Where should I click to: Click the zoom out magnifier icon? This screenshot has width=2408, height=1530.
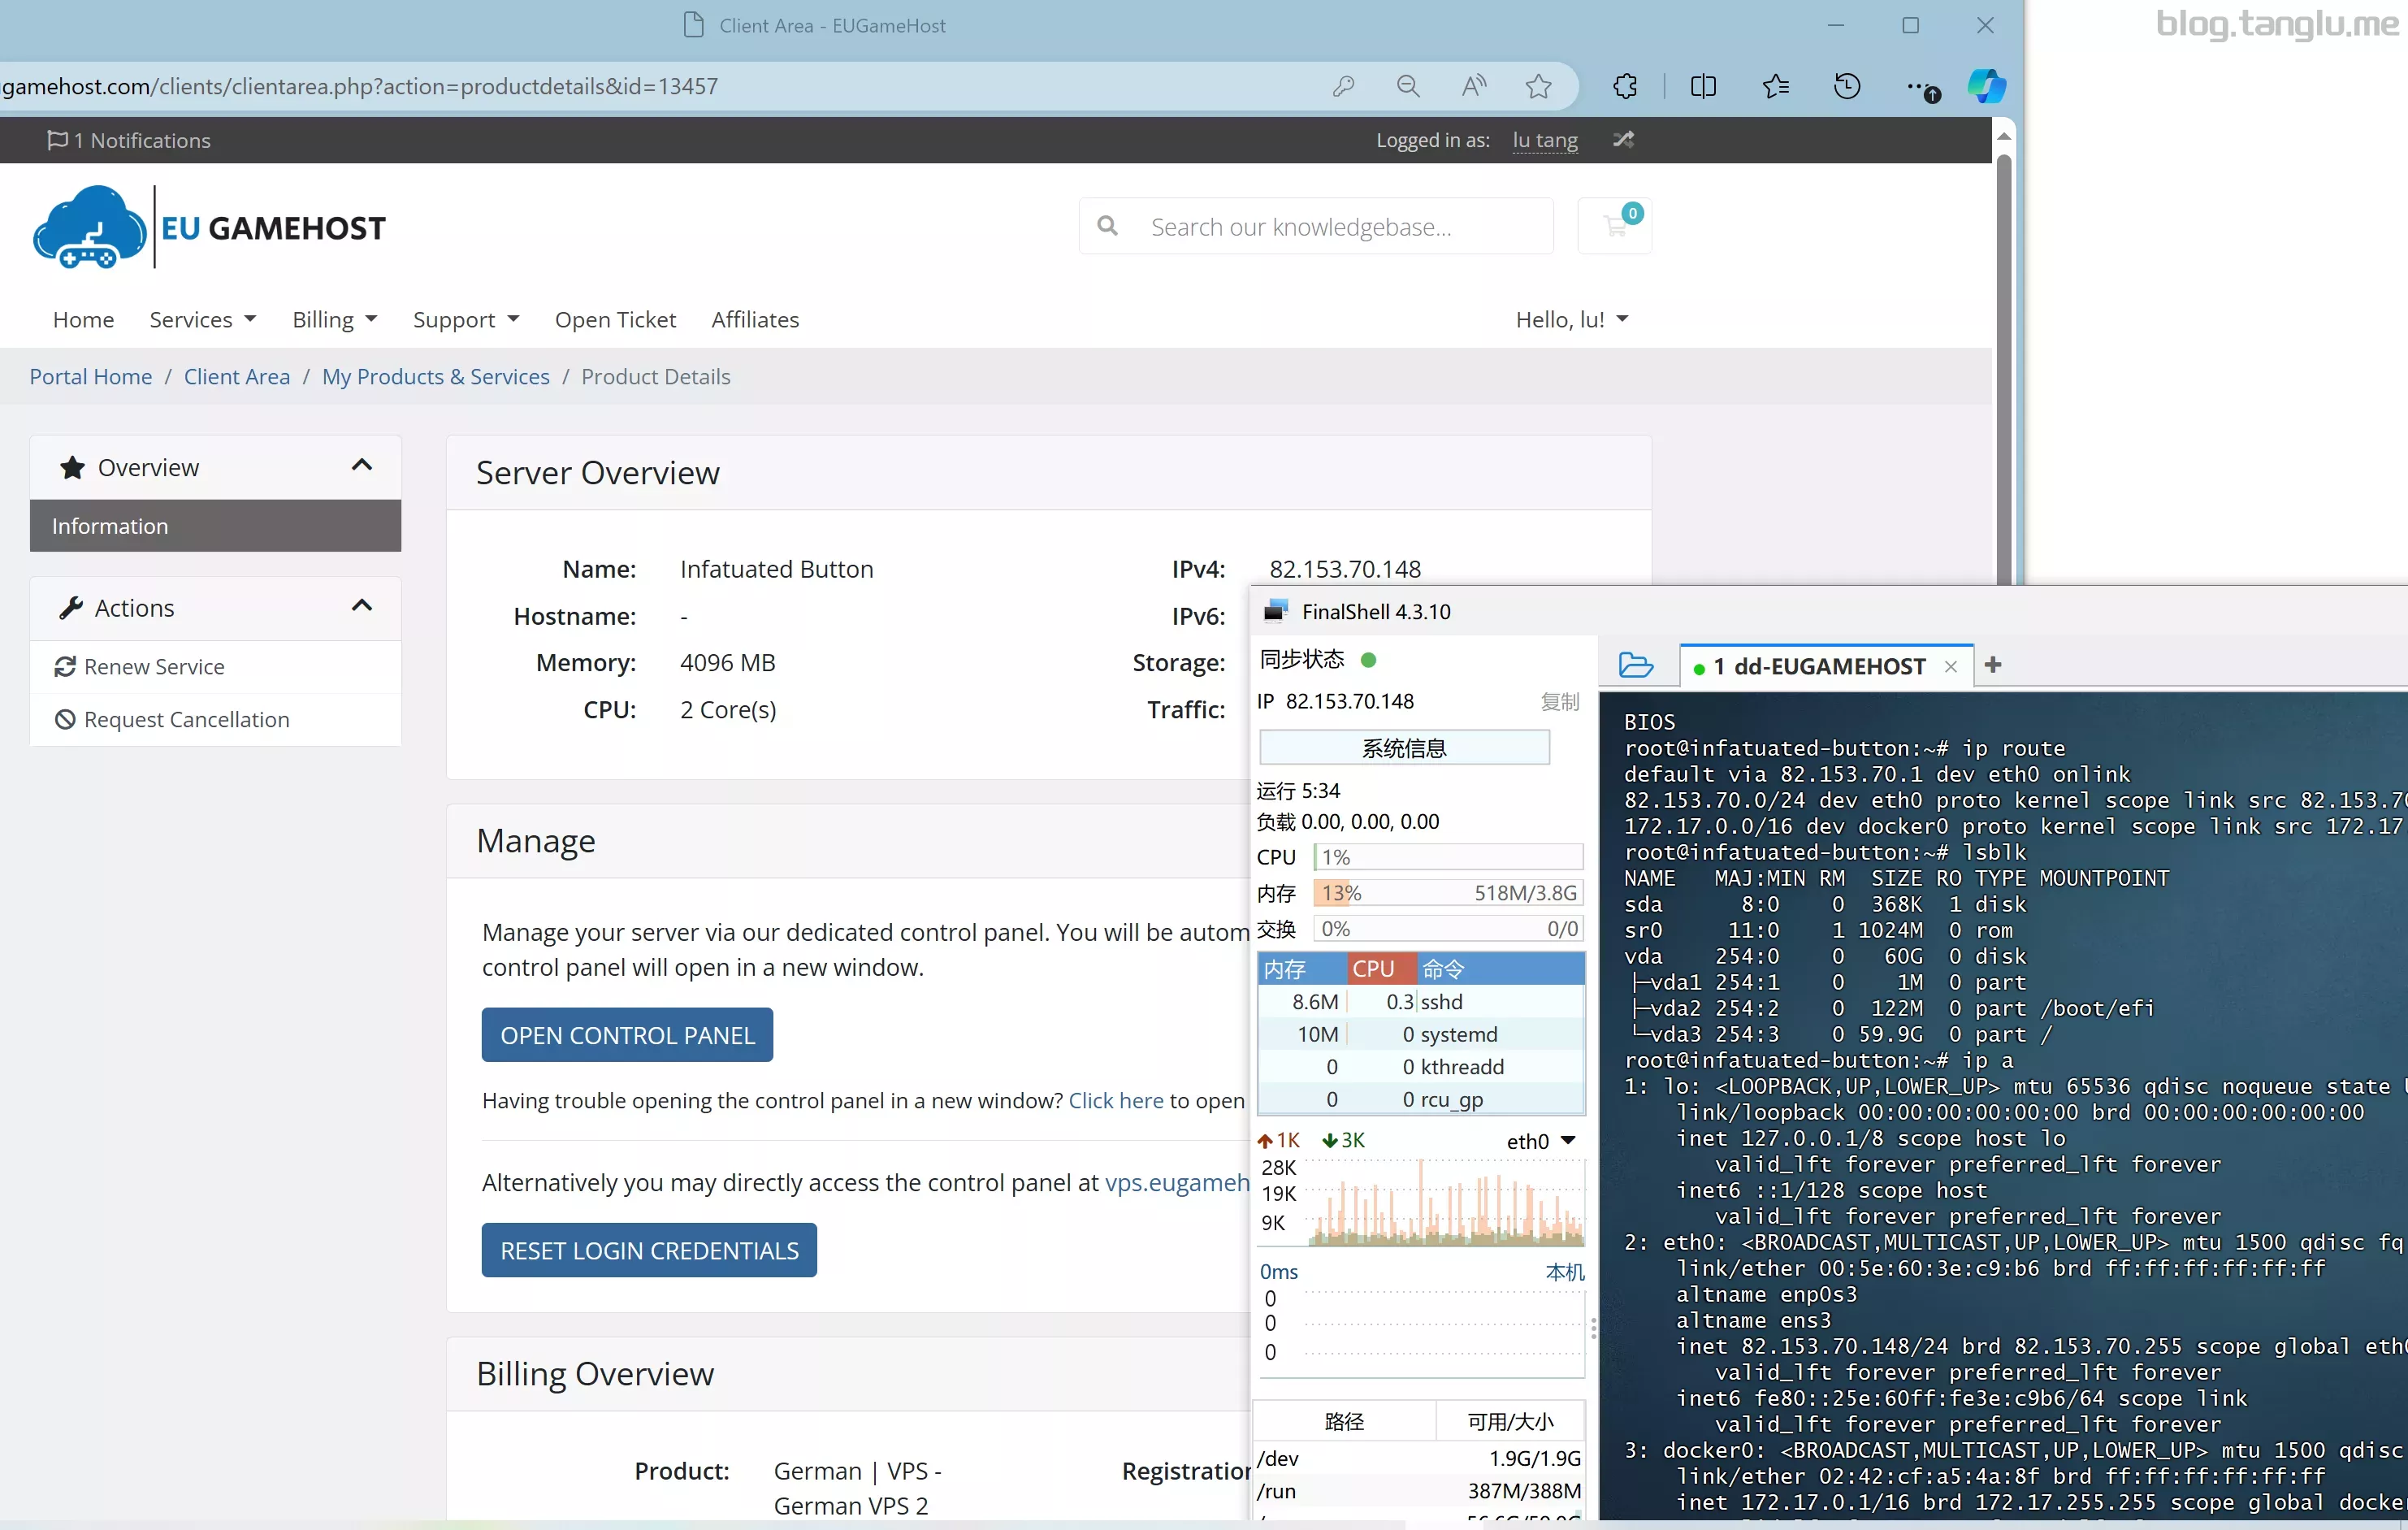(x=1408, y=87)
